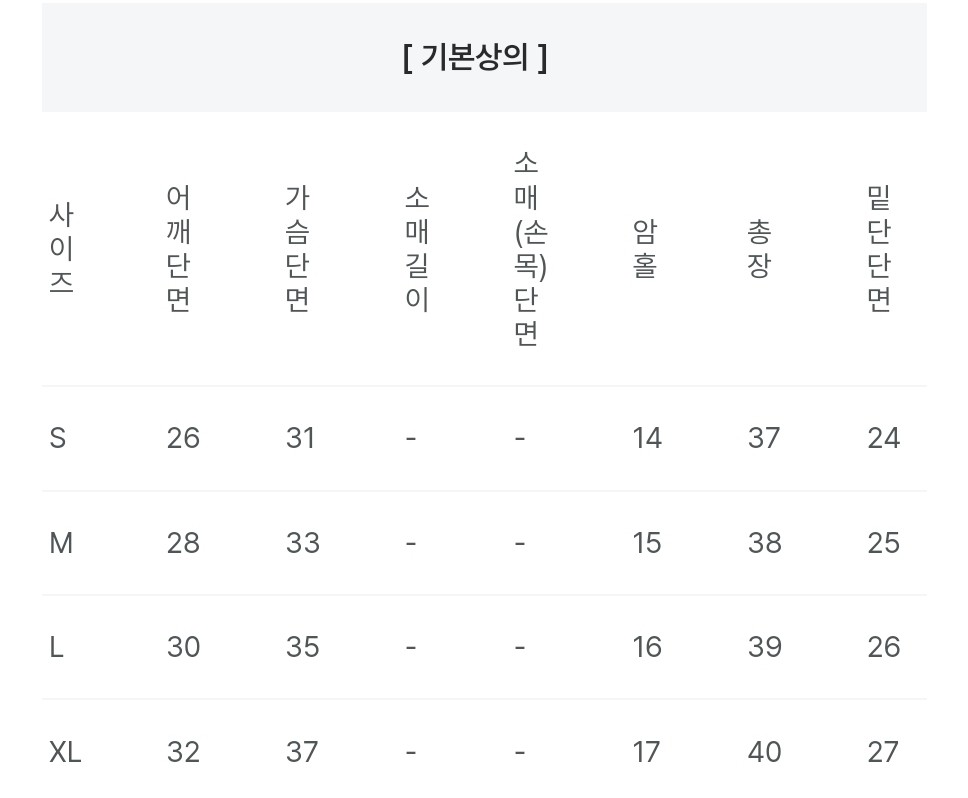
Task: Click the M size row label
Action: (x=61, y=543)
